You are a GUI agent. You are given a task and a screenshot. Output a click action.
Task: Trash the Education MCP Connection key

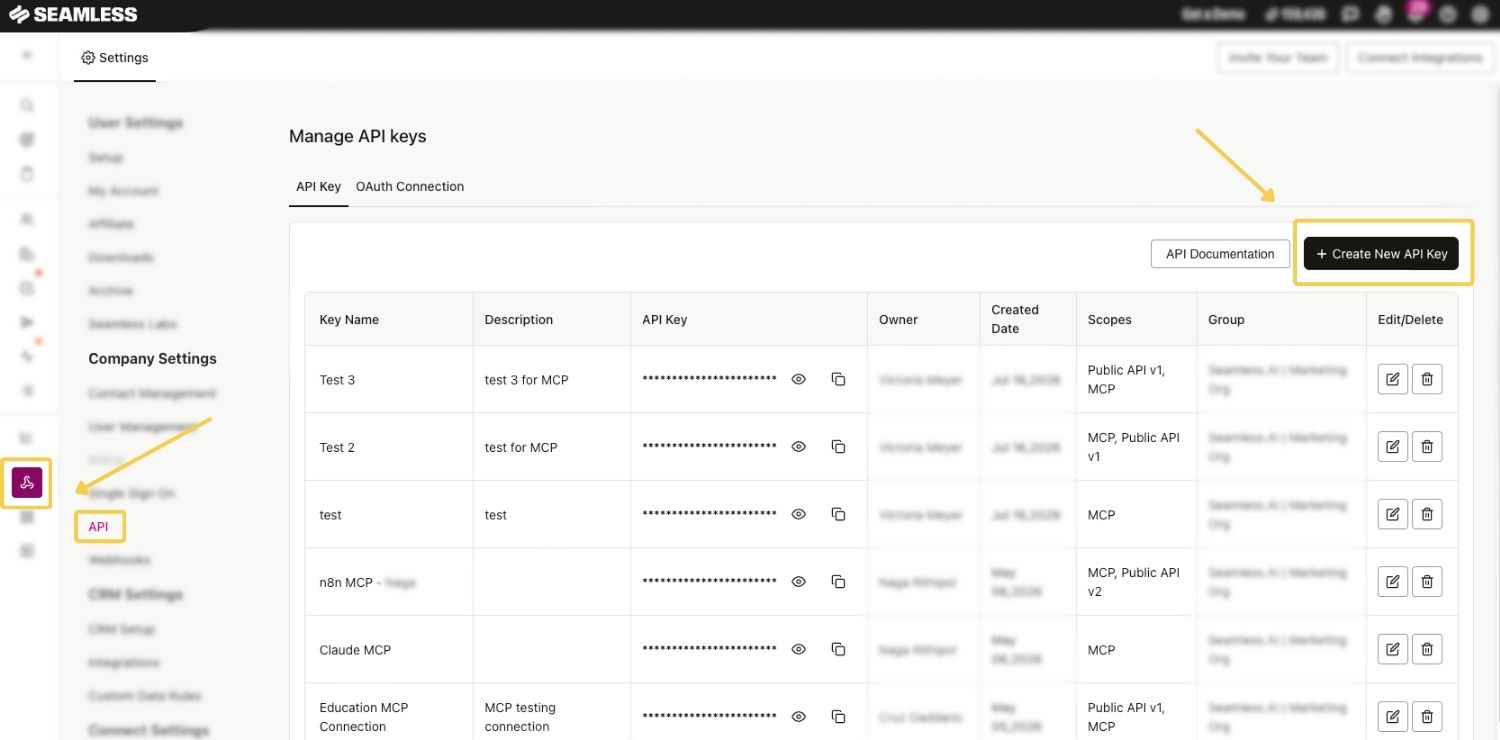pos(1427,716)
